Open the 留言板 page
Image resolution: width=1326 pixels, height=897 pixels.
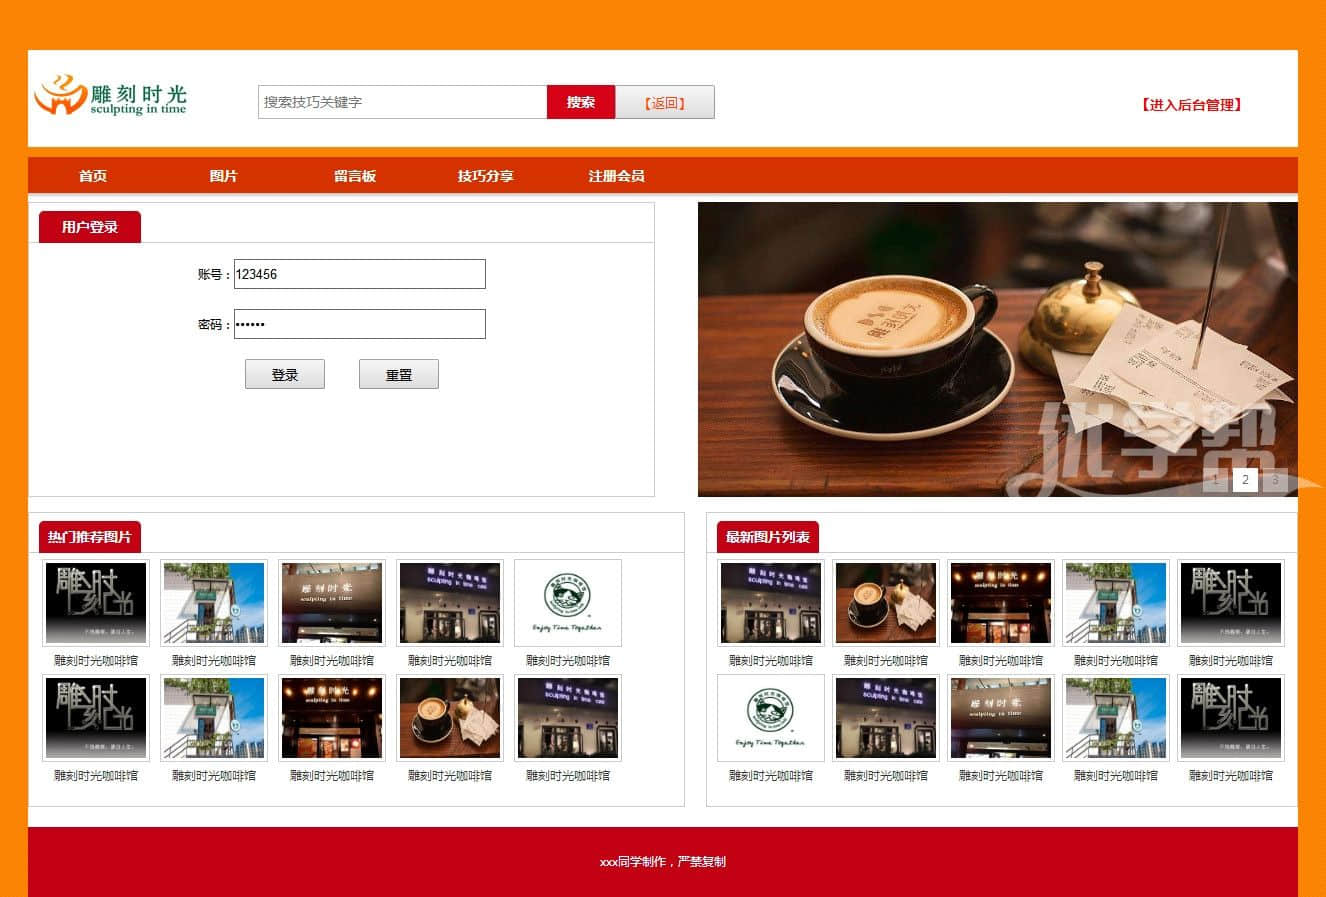point(355,176)
